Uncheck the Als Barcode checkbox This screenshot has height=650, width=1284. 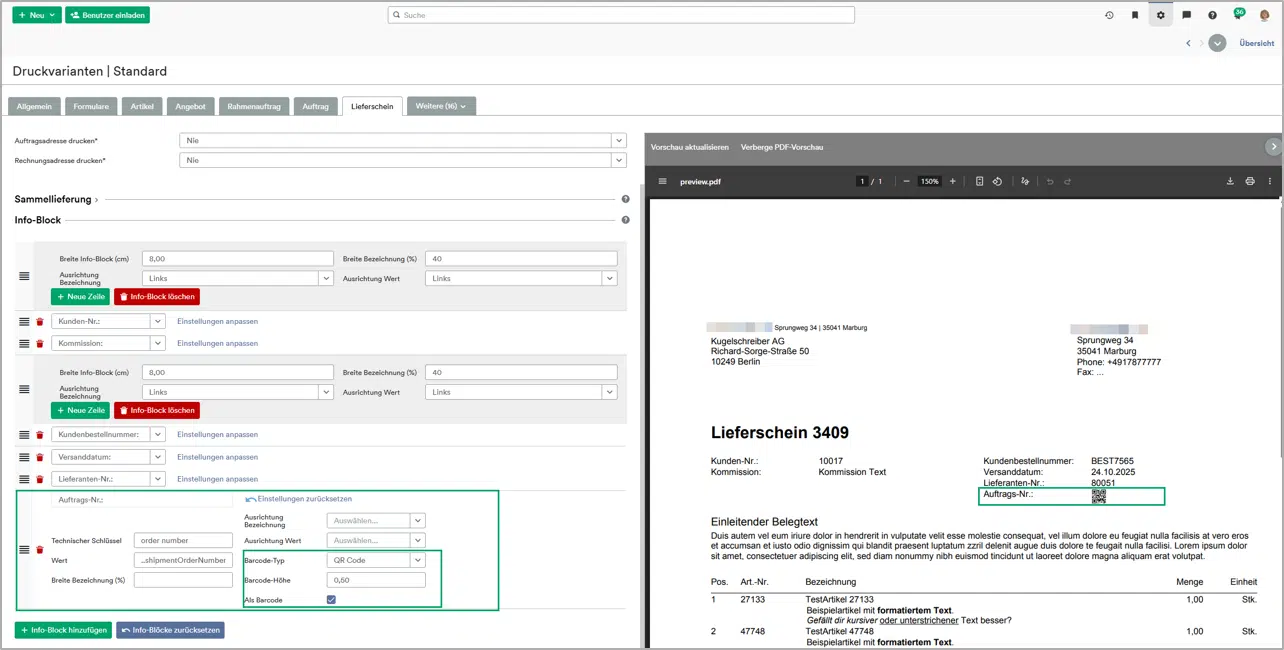[x=331, y=600]
